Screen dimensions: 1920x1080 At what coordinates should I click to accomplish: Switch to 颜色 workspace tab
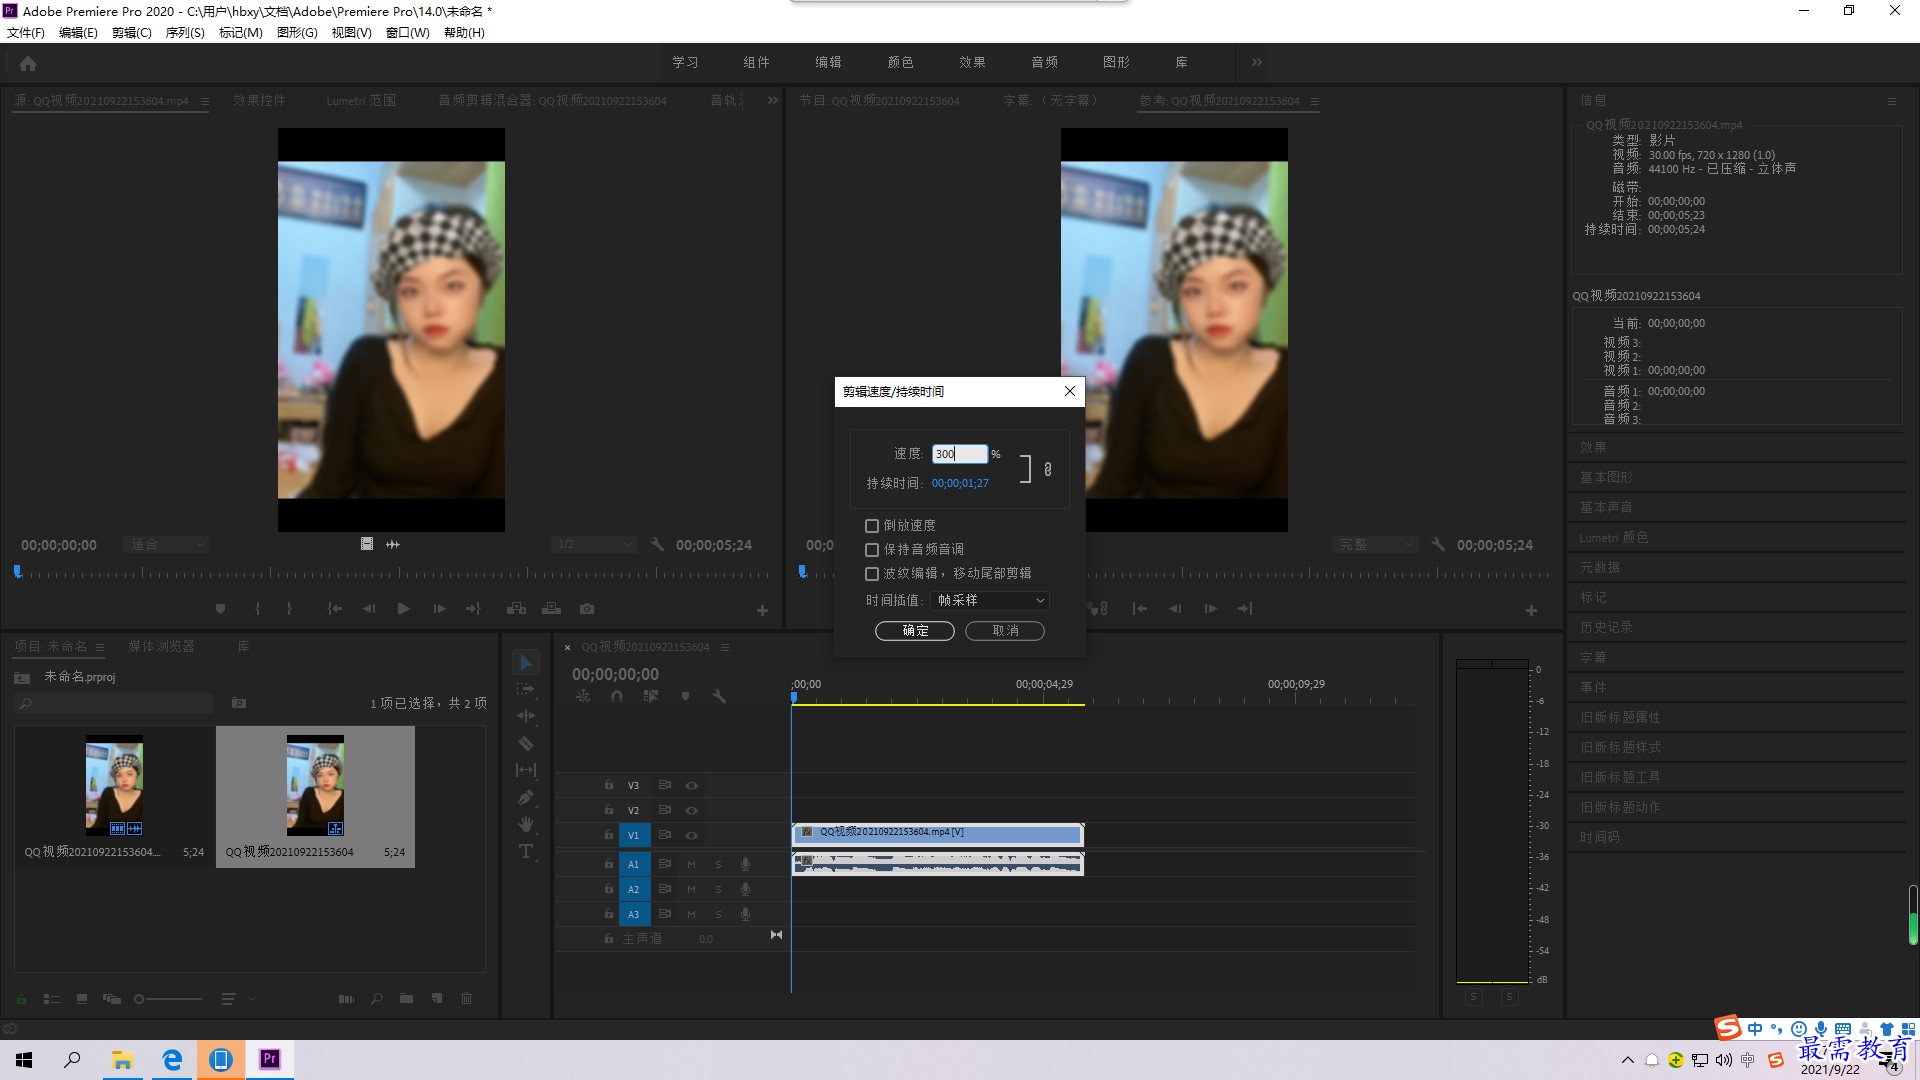tap(900, 62)
